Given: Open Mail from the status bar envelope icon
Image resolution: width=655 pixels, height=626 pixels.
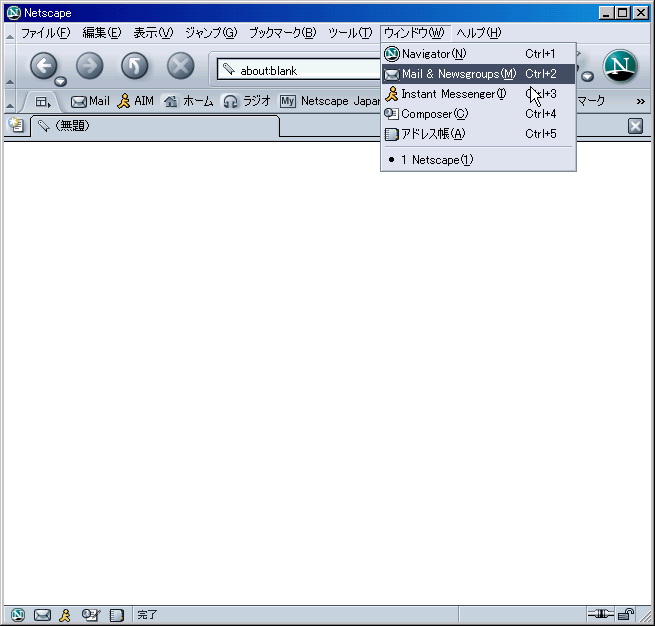Looking at the screenshot, I should click(42, 615).
